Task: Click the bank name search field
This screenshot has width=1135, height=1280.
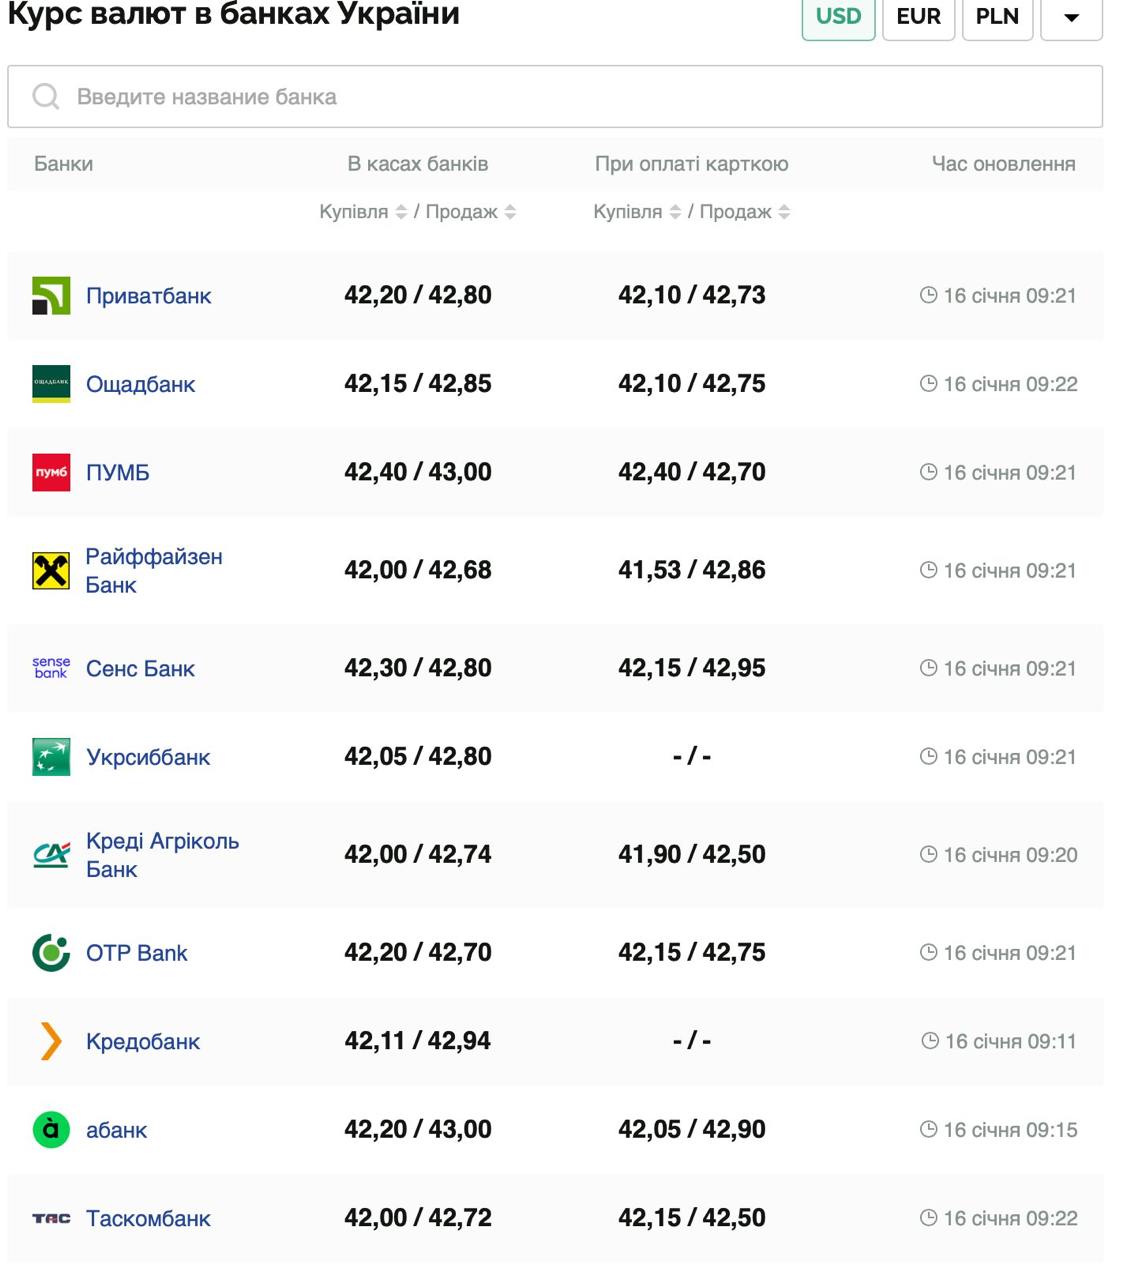Action: [555, 97]
